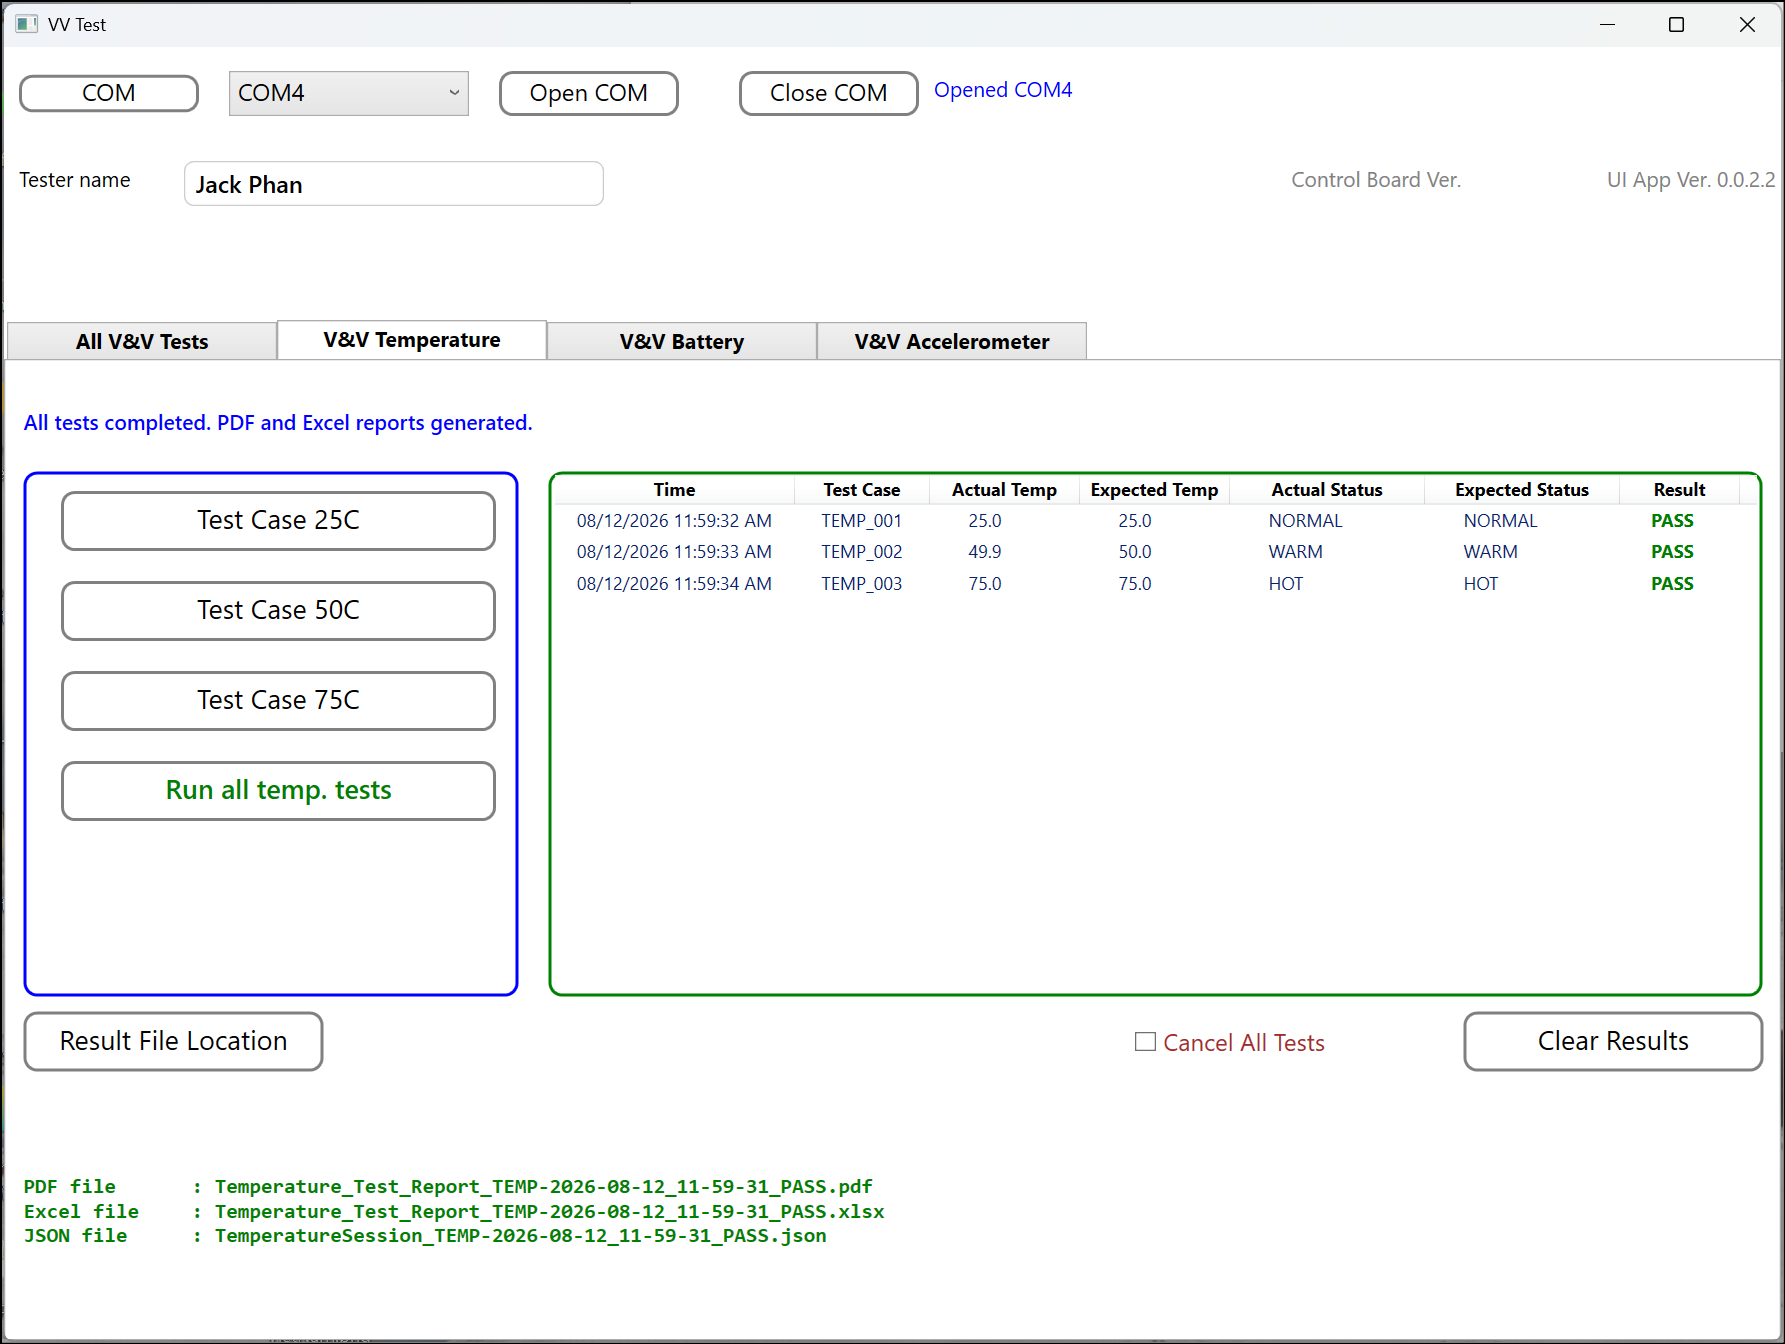This screenshot has height=1344, width=1785.
Task: Click PASS result for TEMP_001 row
Action: [1672, 521]
